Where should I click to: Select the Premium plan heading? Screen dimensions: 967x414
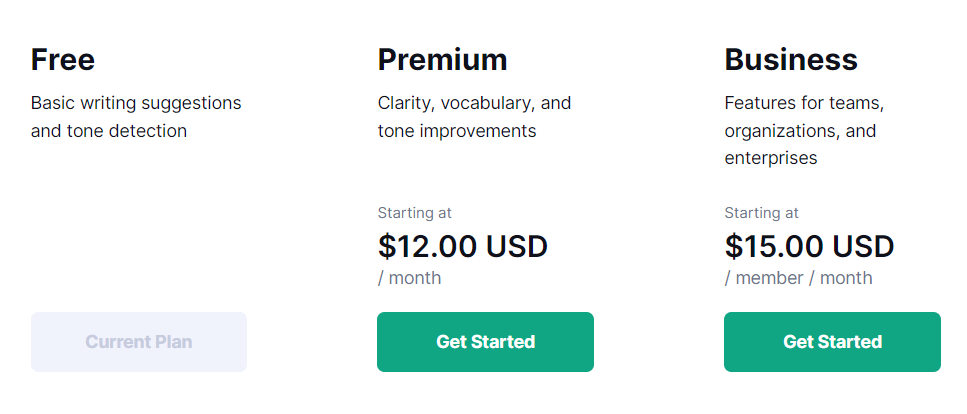coord(442,60)
